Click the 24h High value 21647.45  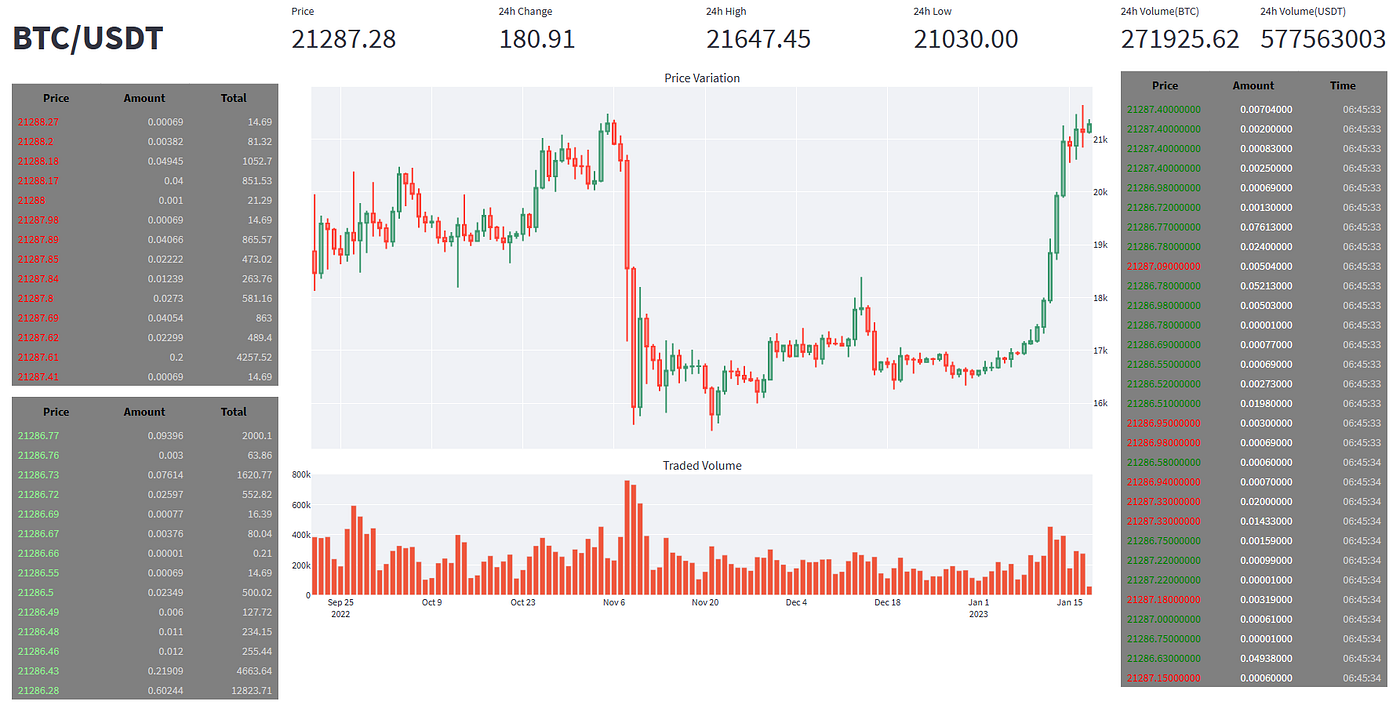point(758,39)
